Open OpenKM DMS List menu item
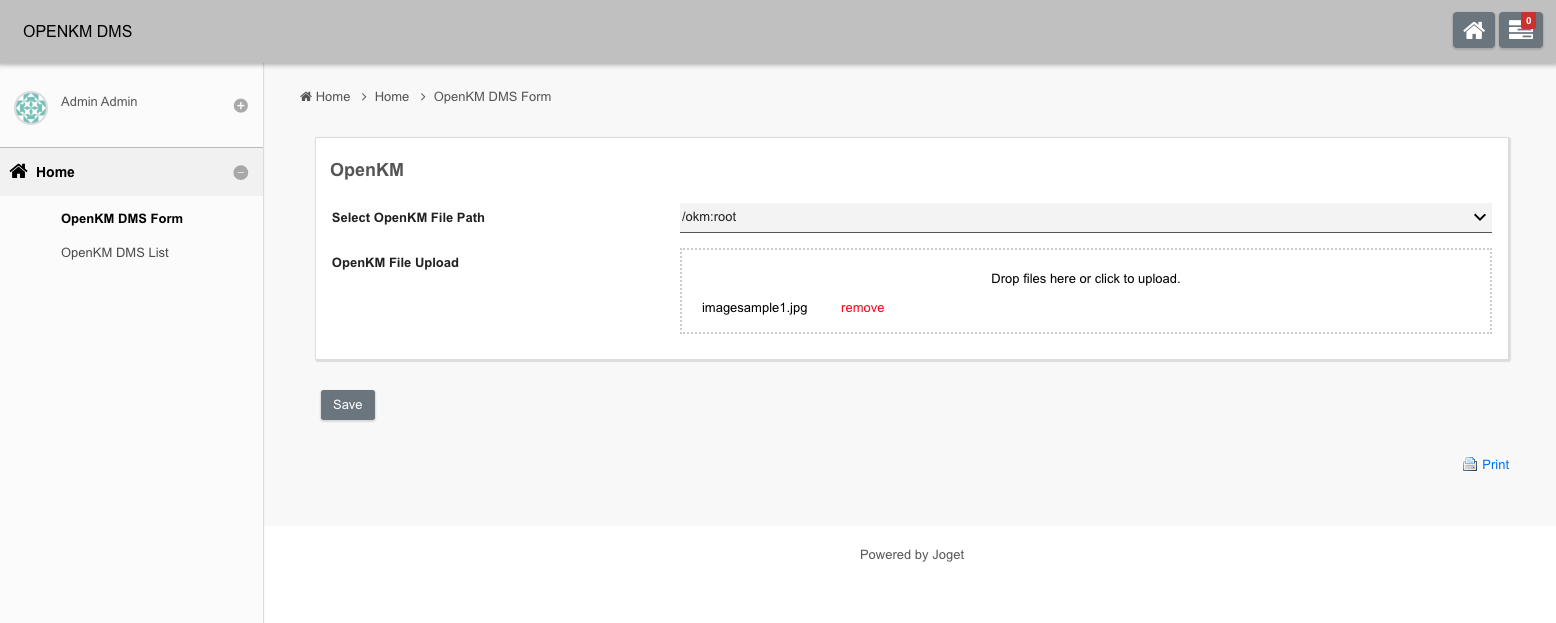The height and width of the screenshot is (623, 1556). click(x=115, y=253)
